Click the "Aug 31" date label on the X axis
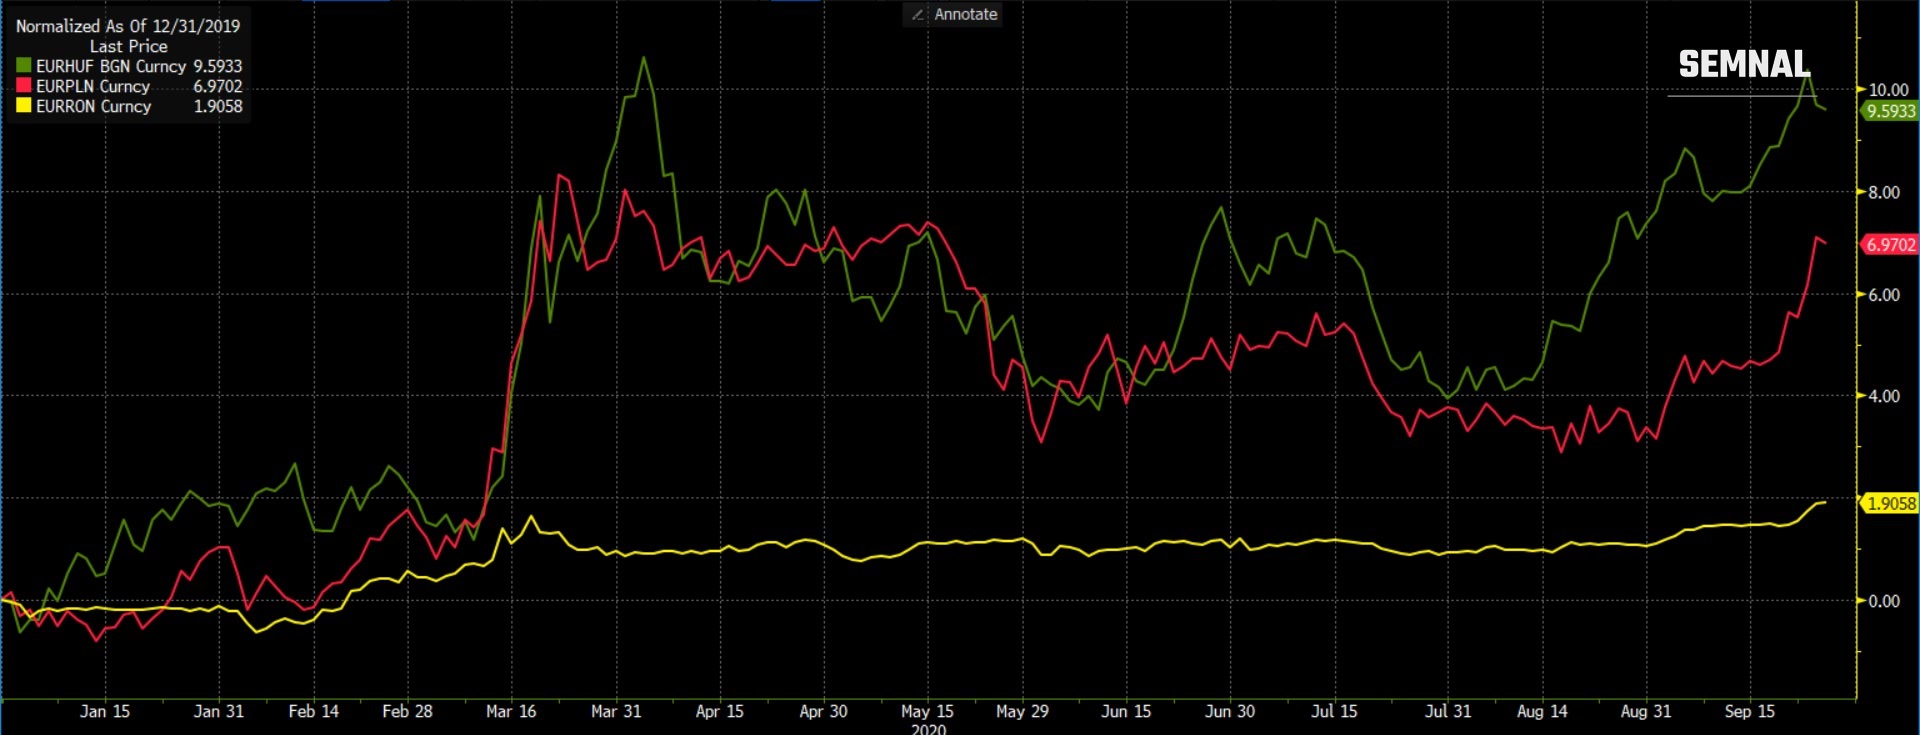Screen dimensions: 1920x735 click(1646, 711)
